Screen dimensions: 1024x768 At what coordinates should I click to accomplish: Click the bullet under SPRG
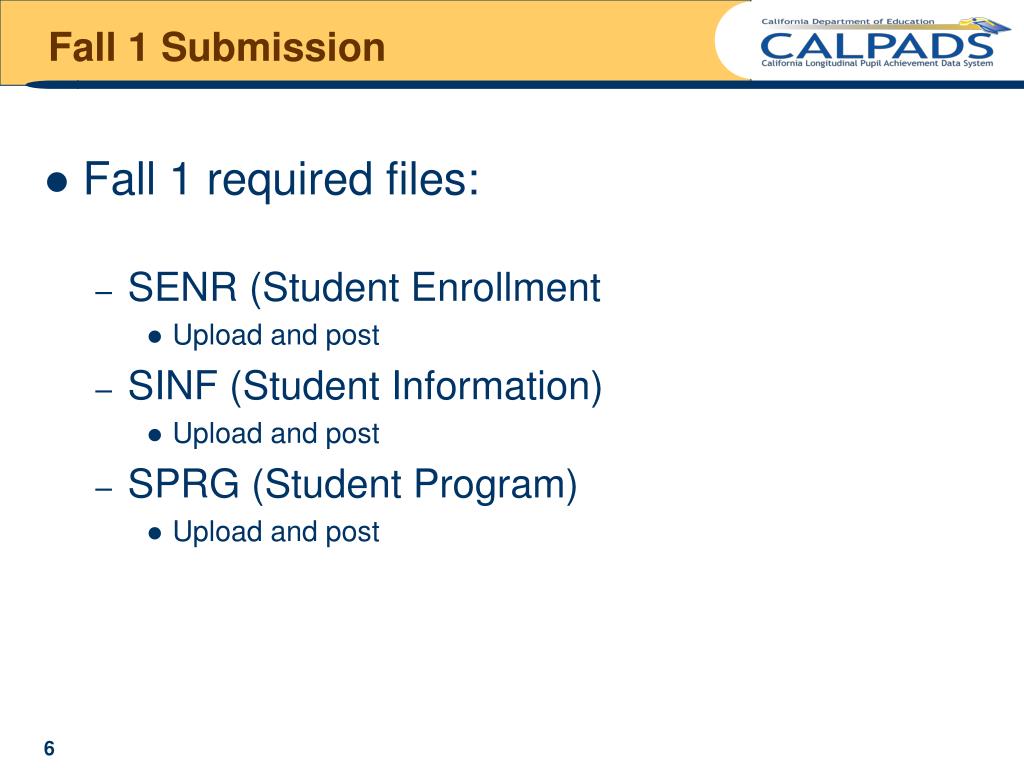point(155,534)
